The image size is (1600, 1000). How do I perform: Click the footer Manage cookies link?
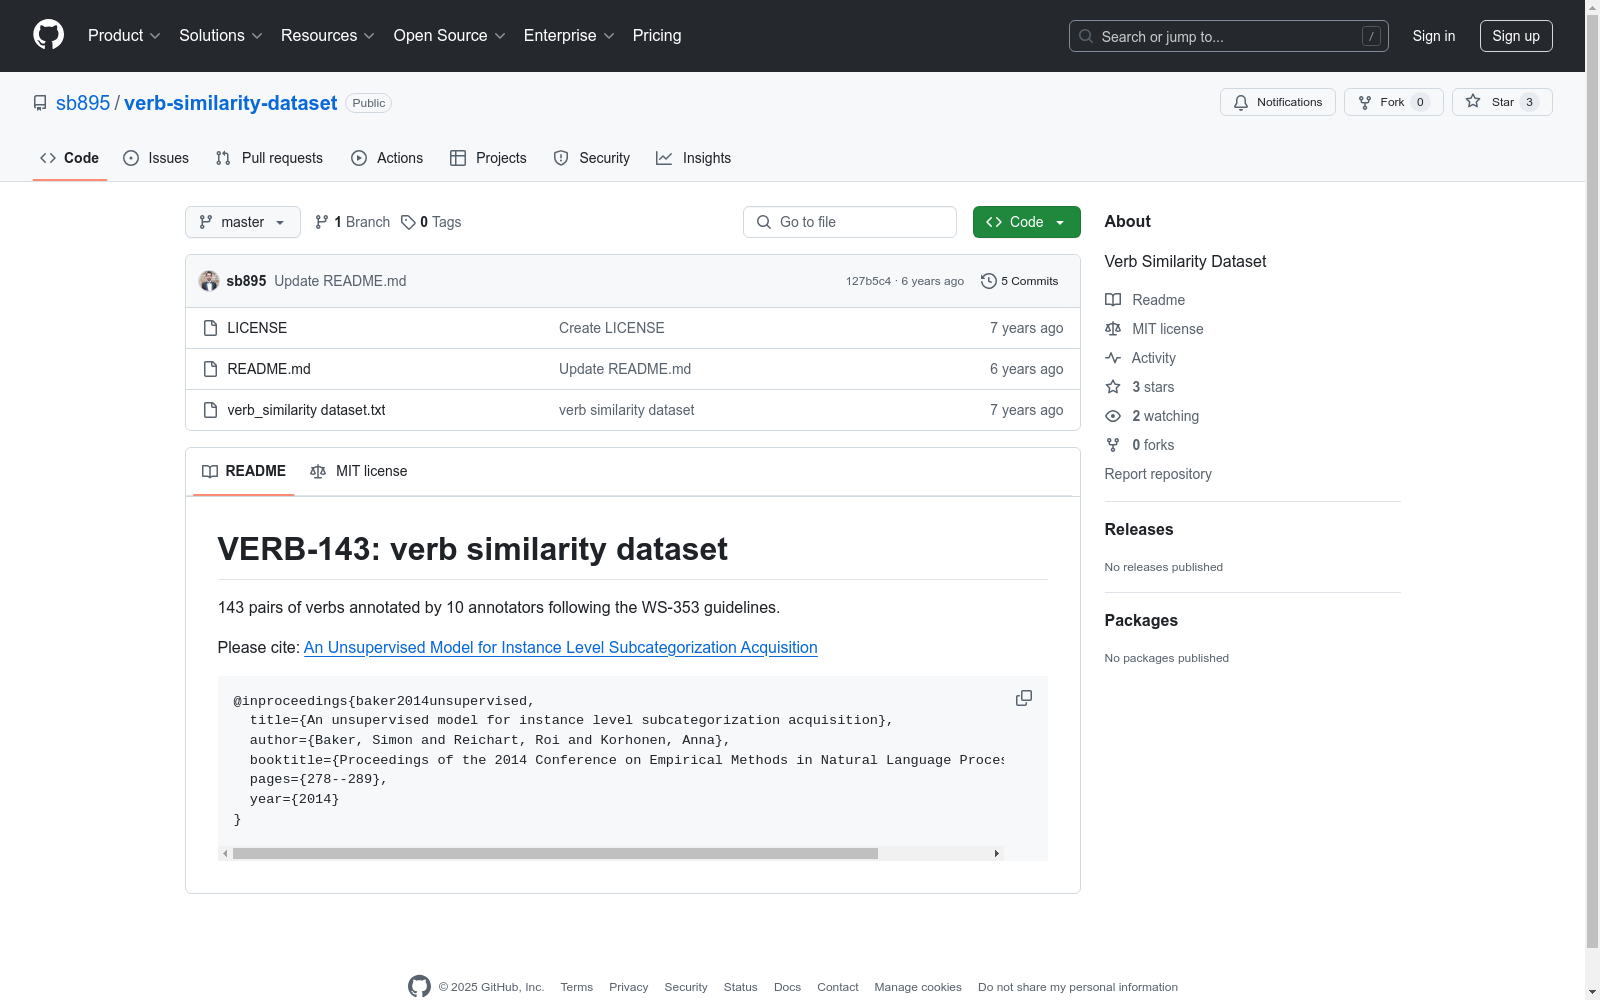click(x=918, y=987)
